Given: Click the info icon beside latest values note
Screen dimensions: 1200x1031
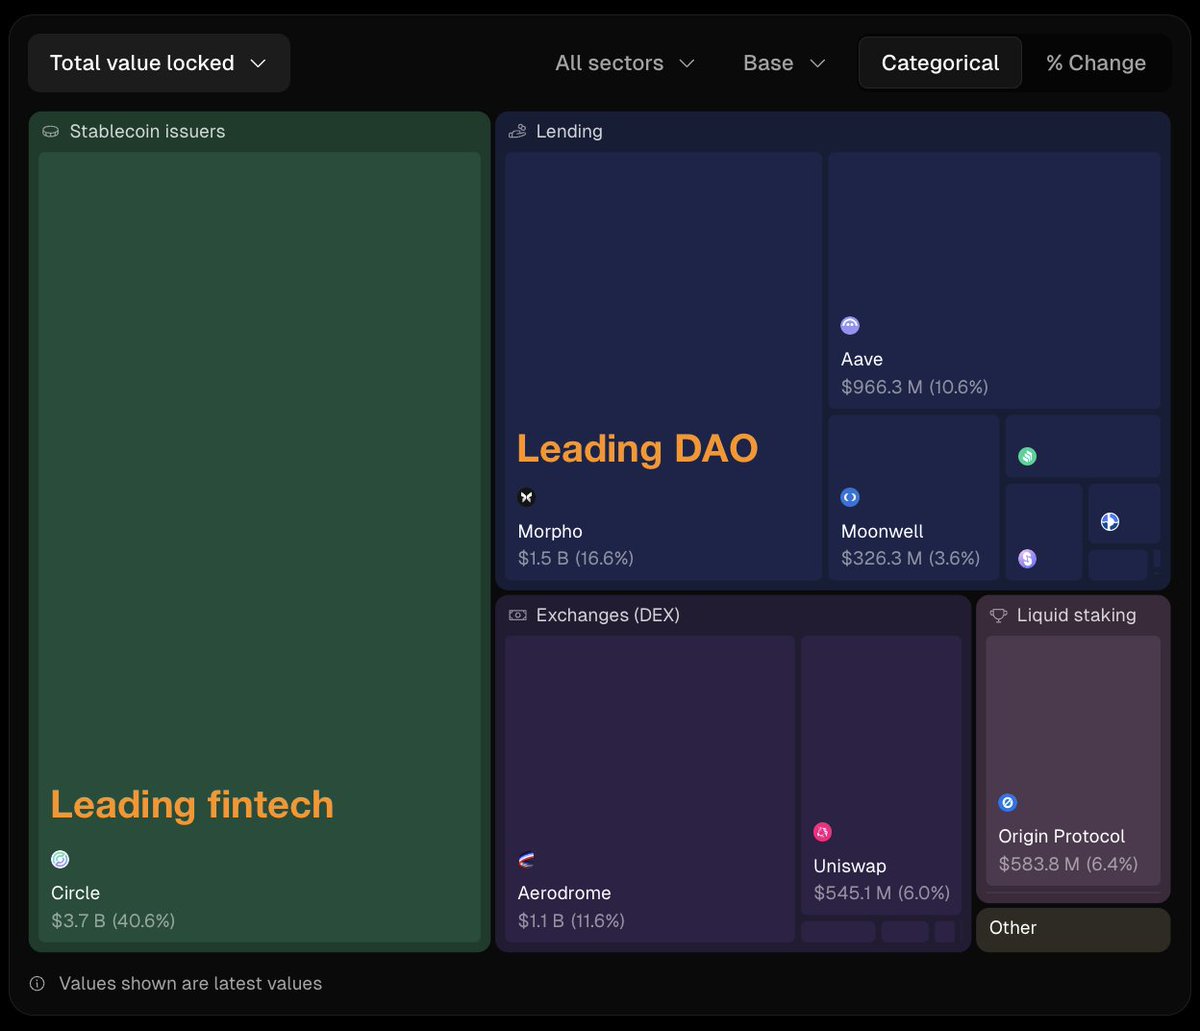Looking at the screenshot, I should pos(37,984).
